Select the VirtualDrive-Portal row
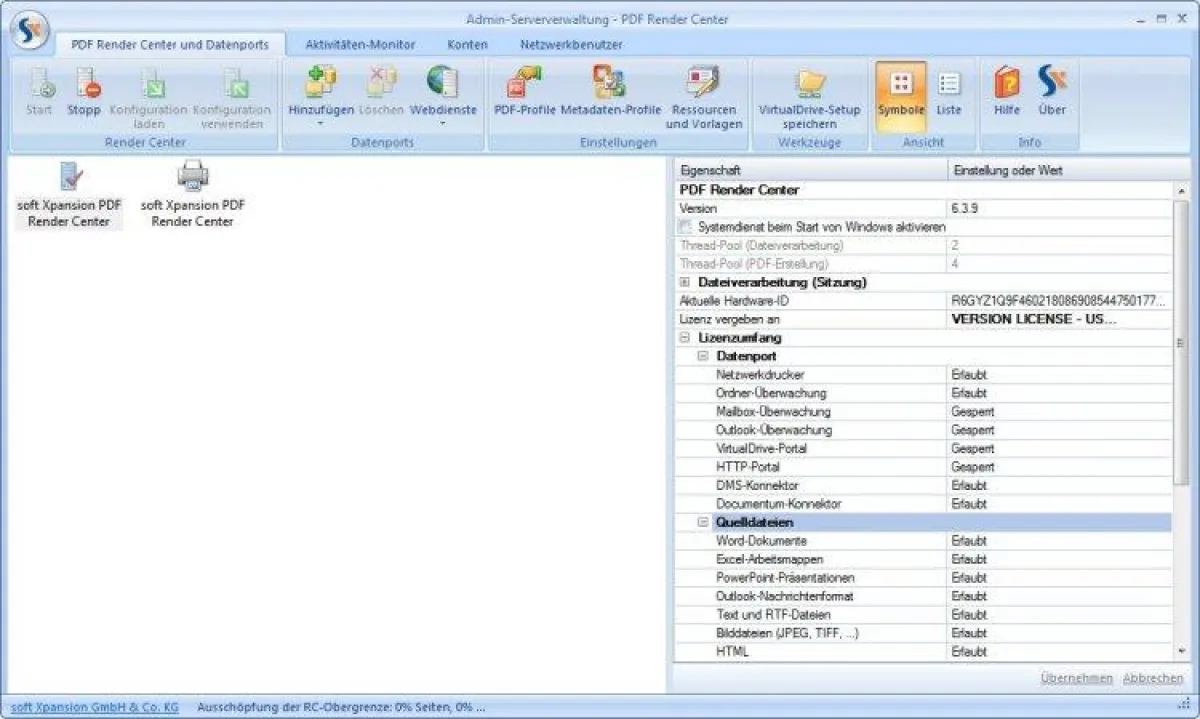This screenshot has height=719, width=1200. click(x=923, y=449)
